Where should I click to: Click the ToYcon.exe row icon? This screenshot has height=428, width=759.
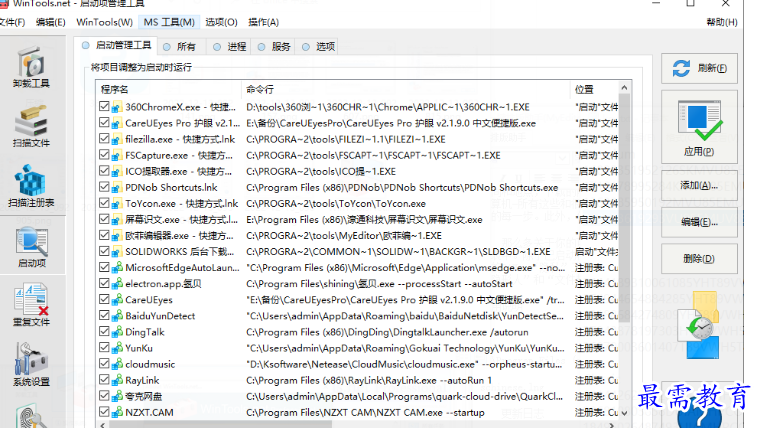coord(117,203)
